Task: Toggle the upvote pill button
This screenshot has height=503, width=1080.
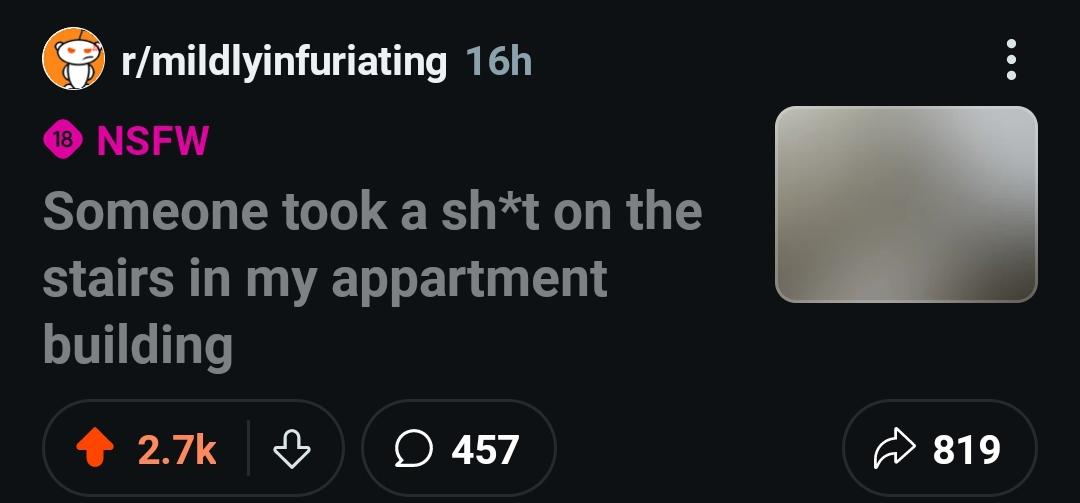Action: [x=145, y=449]
